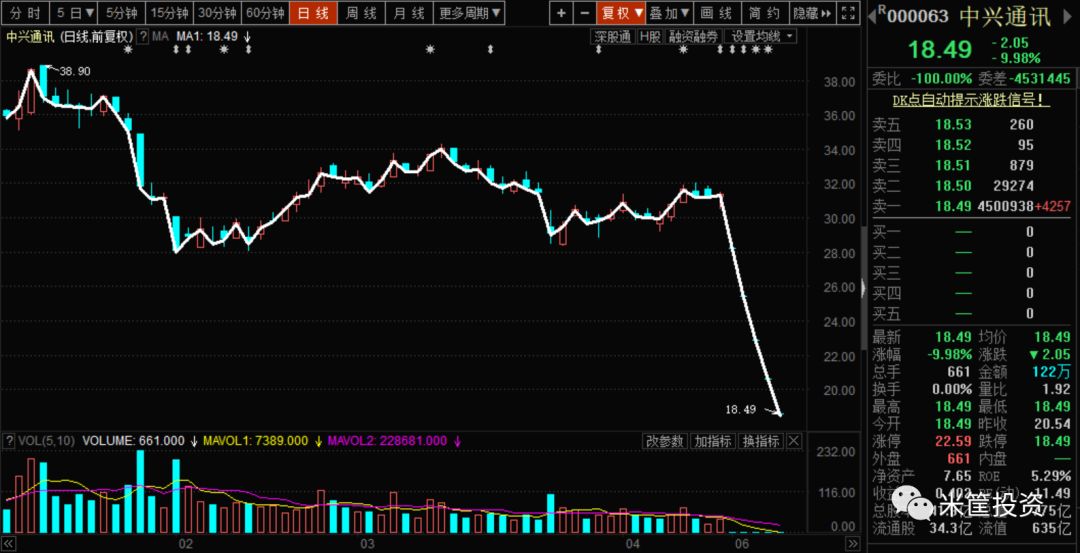Image resolution: width=1080 pixels, height=553 pixels.
Task: Select the 15分钟 period tab
Action: coord(169,12)
